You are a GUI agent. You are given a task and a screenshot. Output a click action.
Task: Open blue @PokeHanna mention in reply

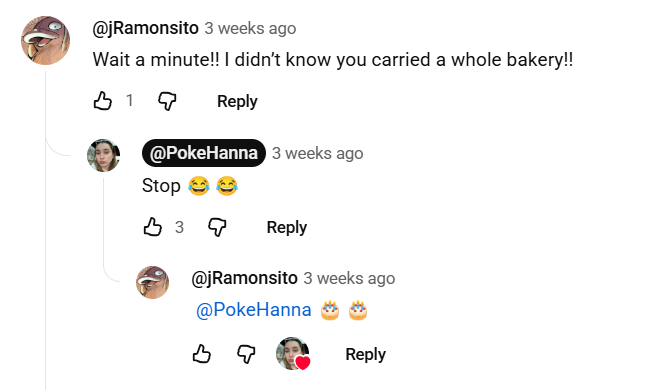(253, 310)
